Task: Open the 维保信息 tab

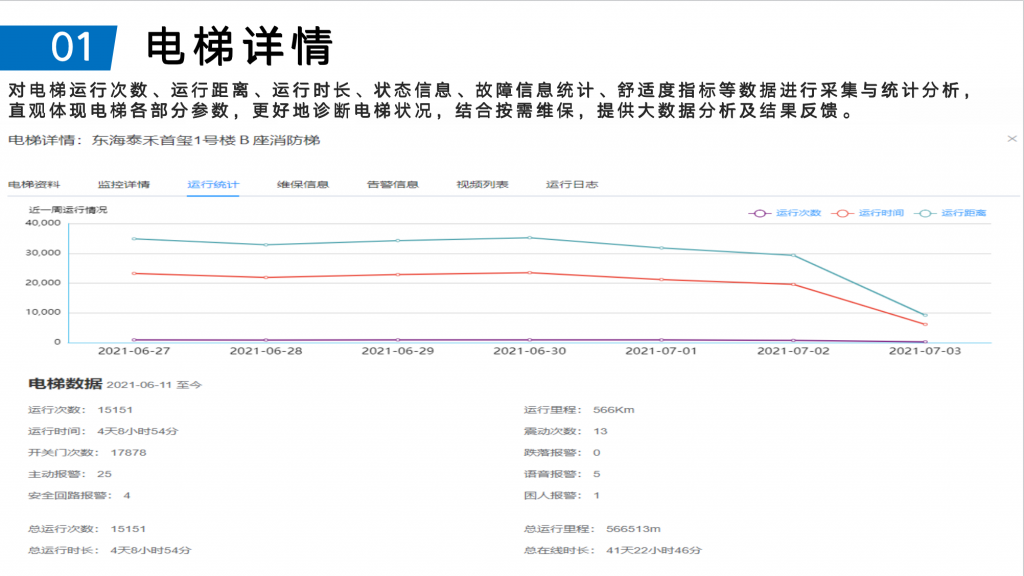Action: tap(302, 184)
